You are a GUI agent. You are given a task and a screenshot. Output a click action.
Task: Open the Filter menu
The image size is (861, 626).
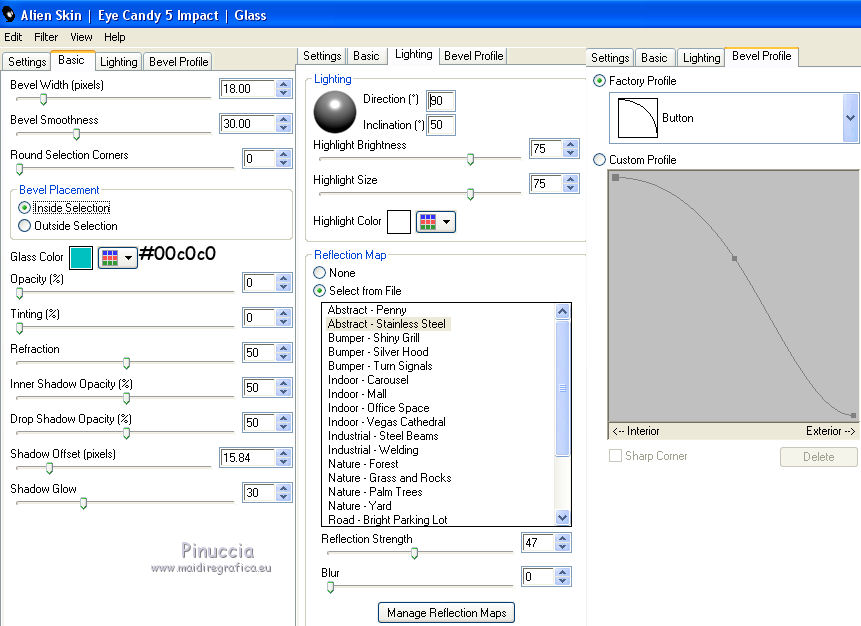(46, 37)
